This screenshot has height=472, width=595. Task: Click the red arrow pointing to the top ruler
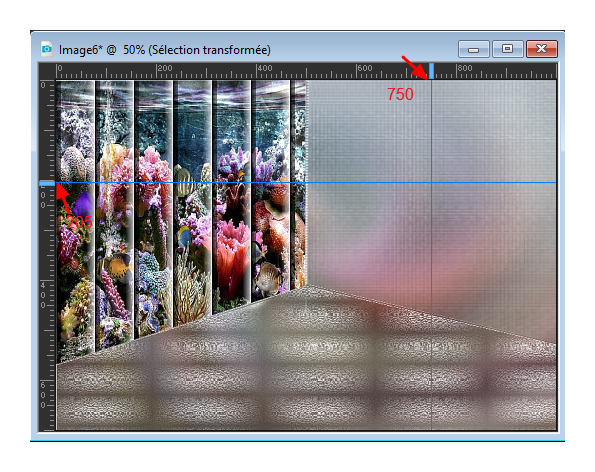coord(416,67)
